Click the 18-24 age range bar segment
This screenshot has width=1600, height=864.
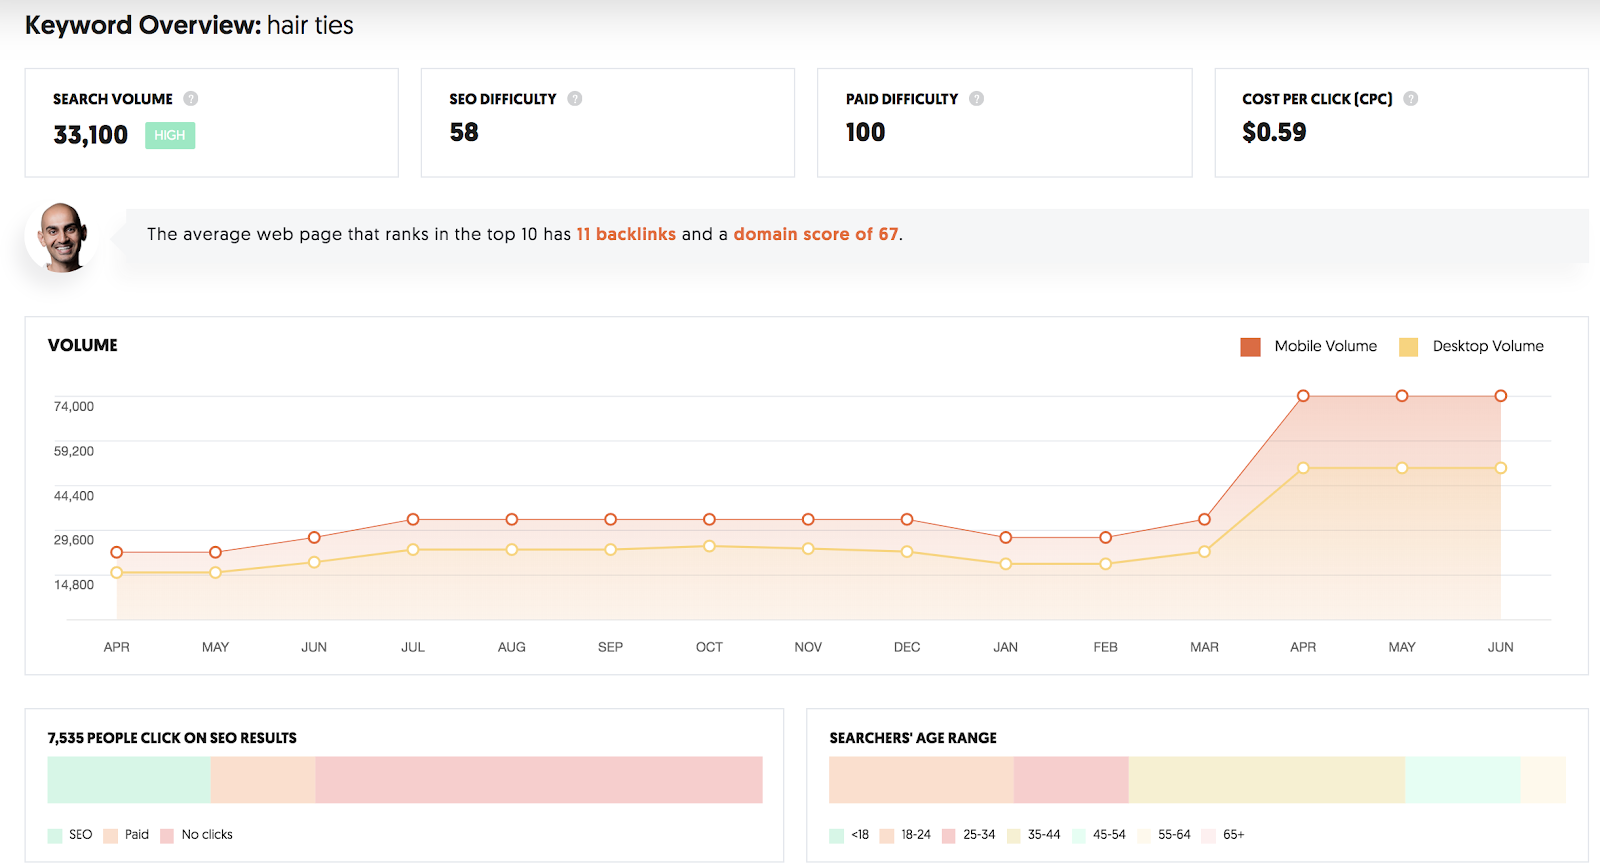coord(921,780)
